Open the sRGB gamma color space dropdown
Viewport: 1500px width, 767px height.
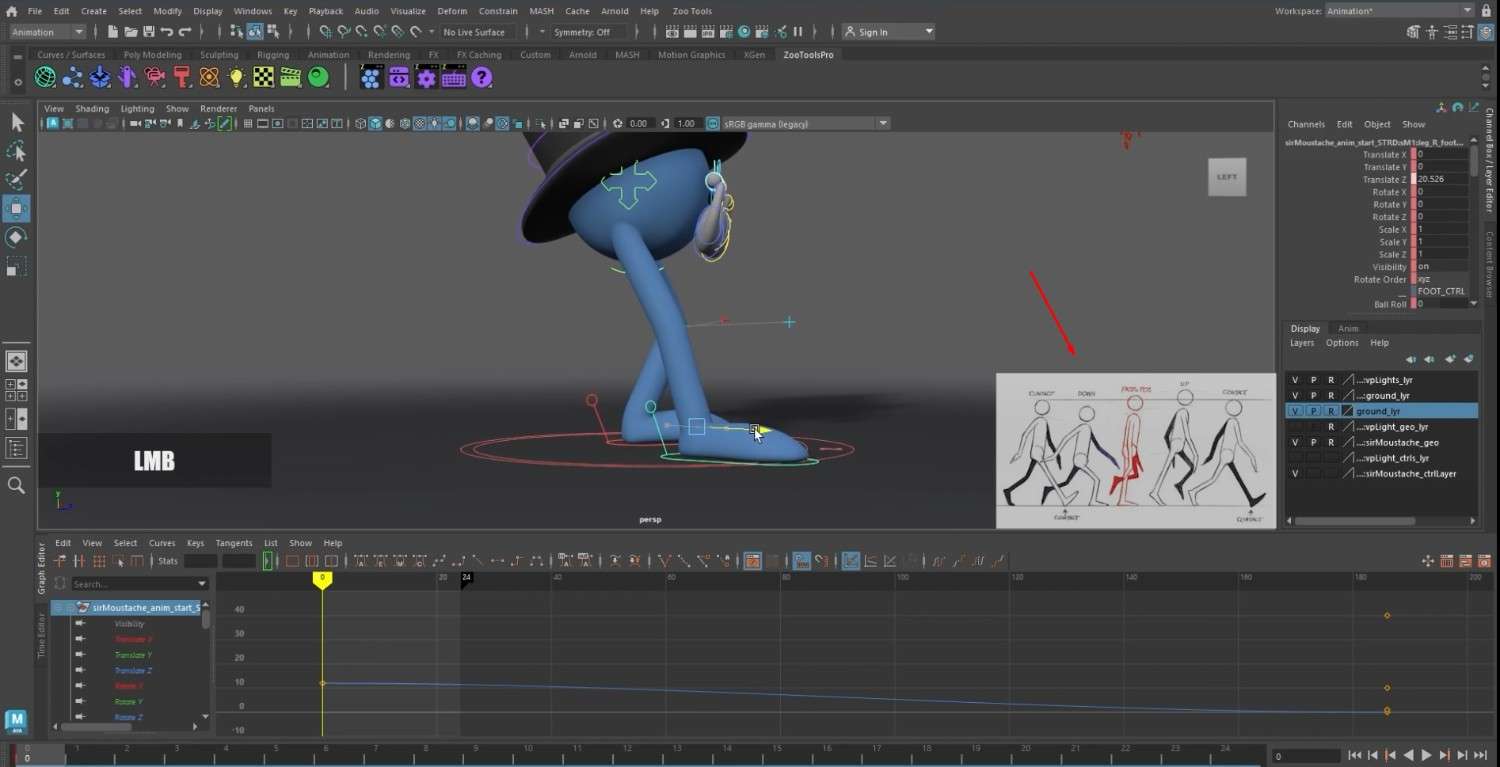click(x=797, y=123)
